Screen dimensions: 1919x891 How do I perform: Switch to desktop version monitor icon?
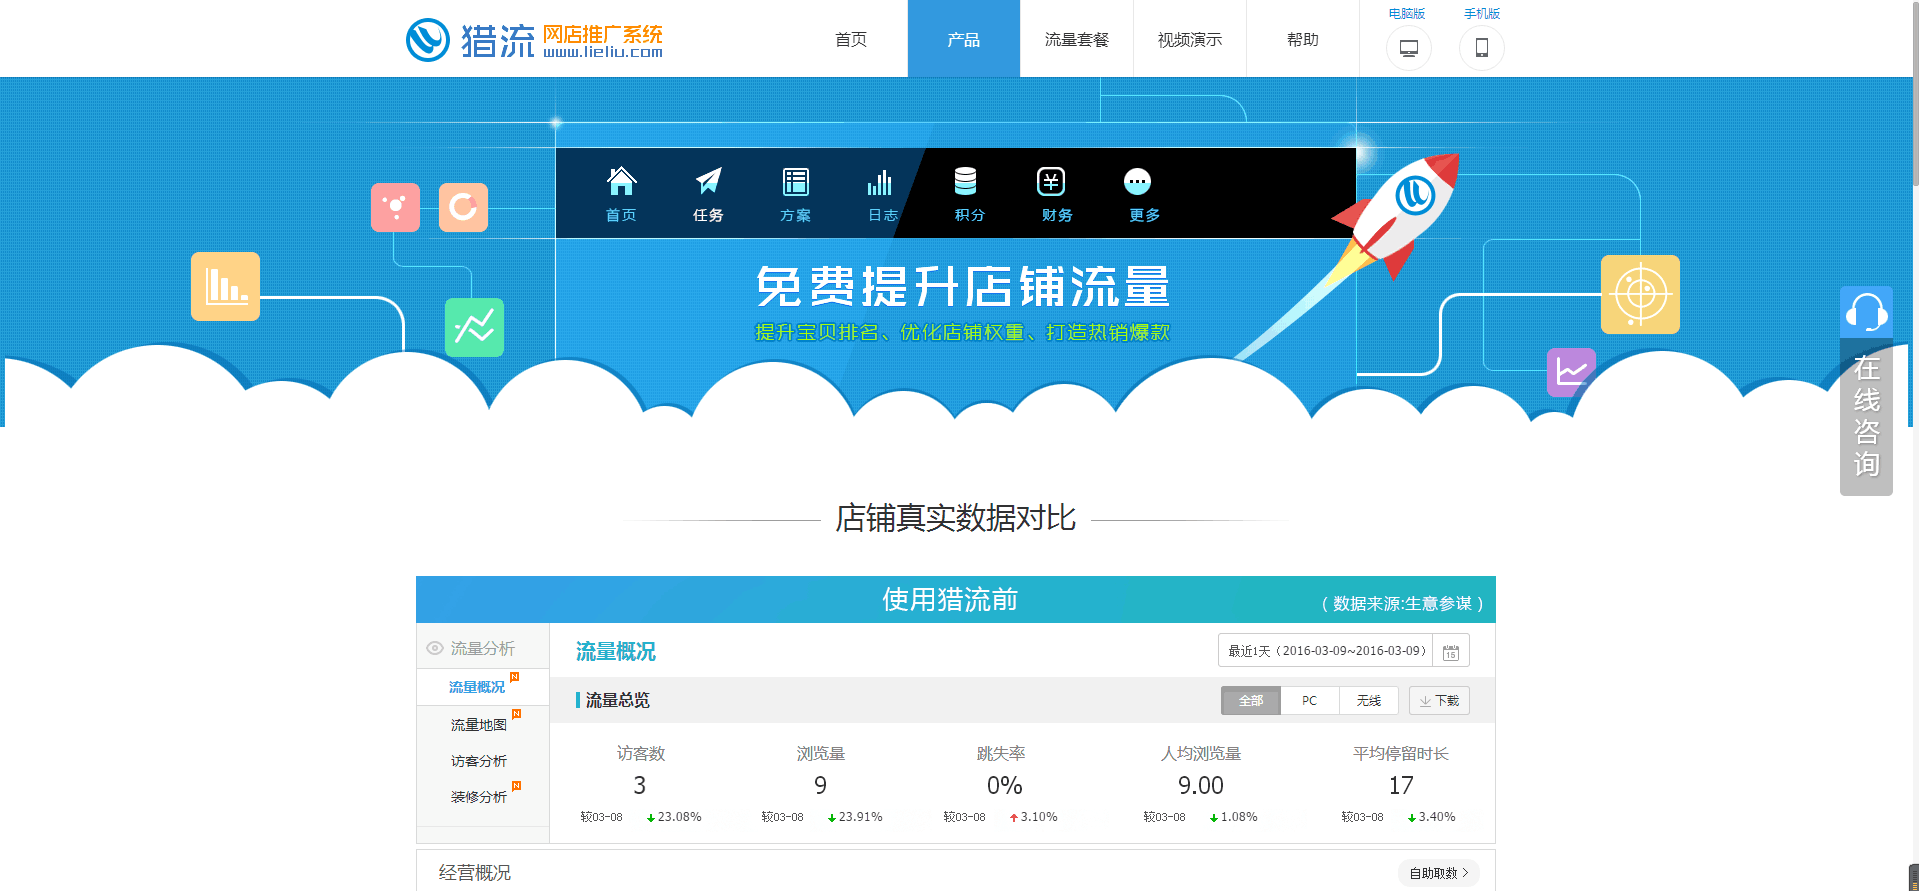click(1409, 48)
